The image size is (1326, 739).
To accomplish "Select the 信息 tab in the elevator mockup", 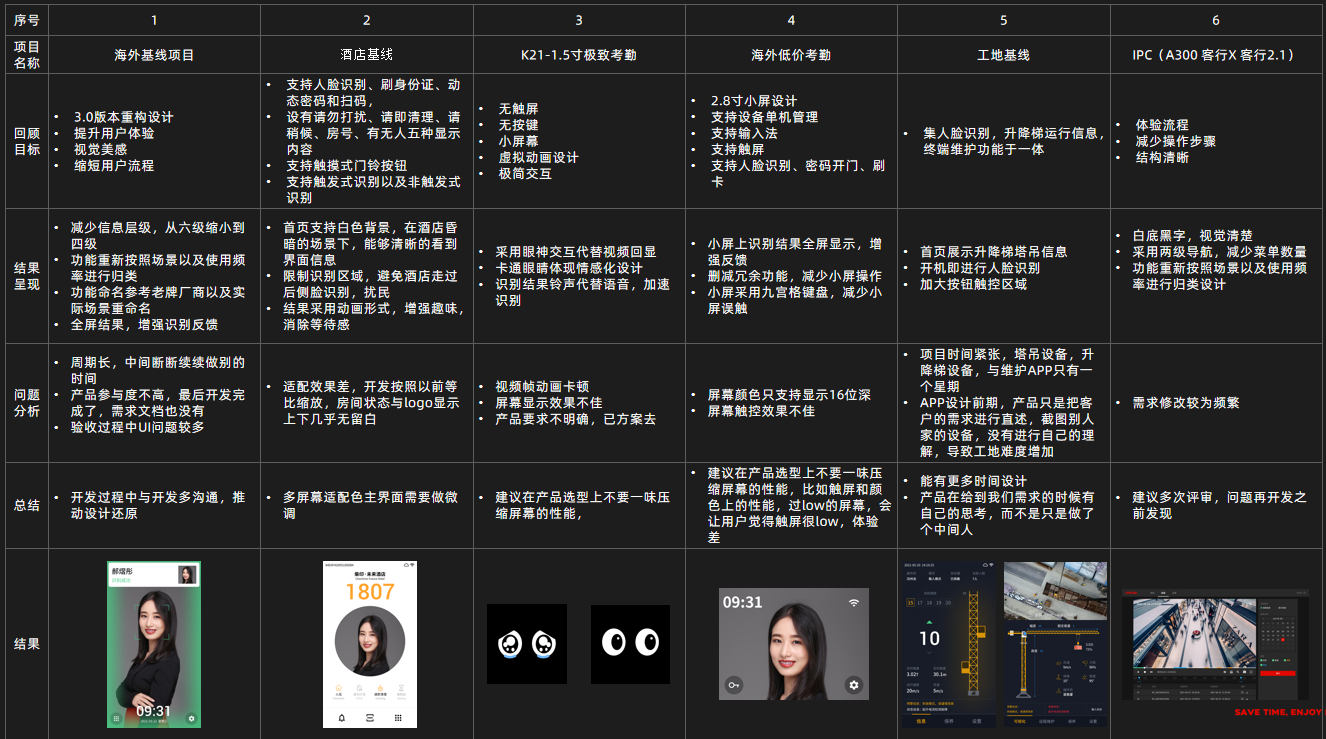I will 921,721.
